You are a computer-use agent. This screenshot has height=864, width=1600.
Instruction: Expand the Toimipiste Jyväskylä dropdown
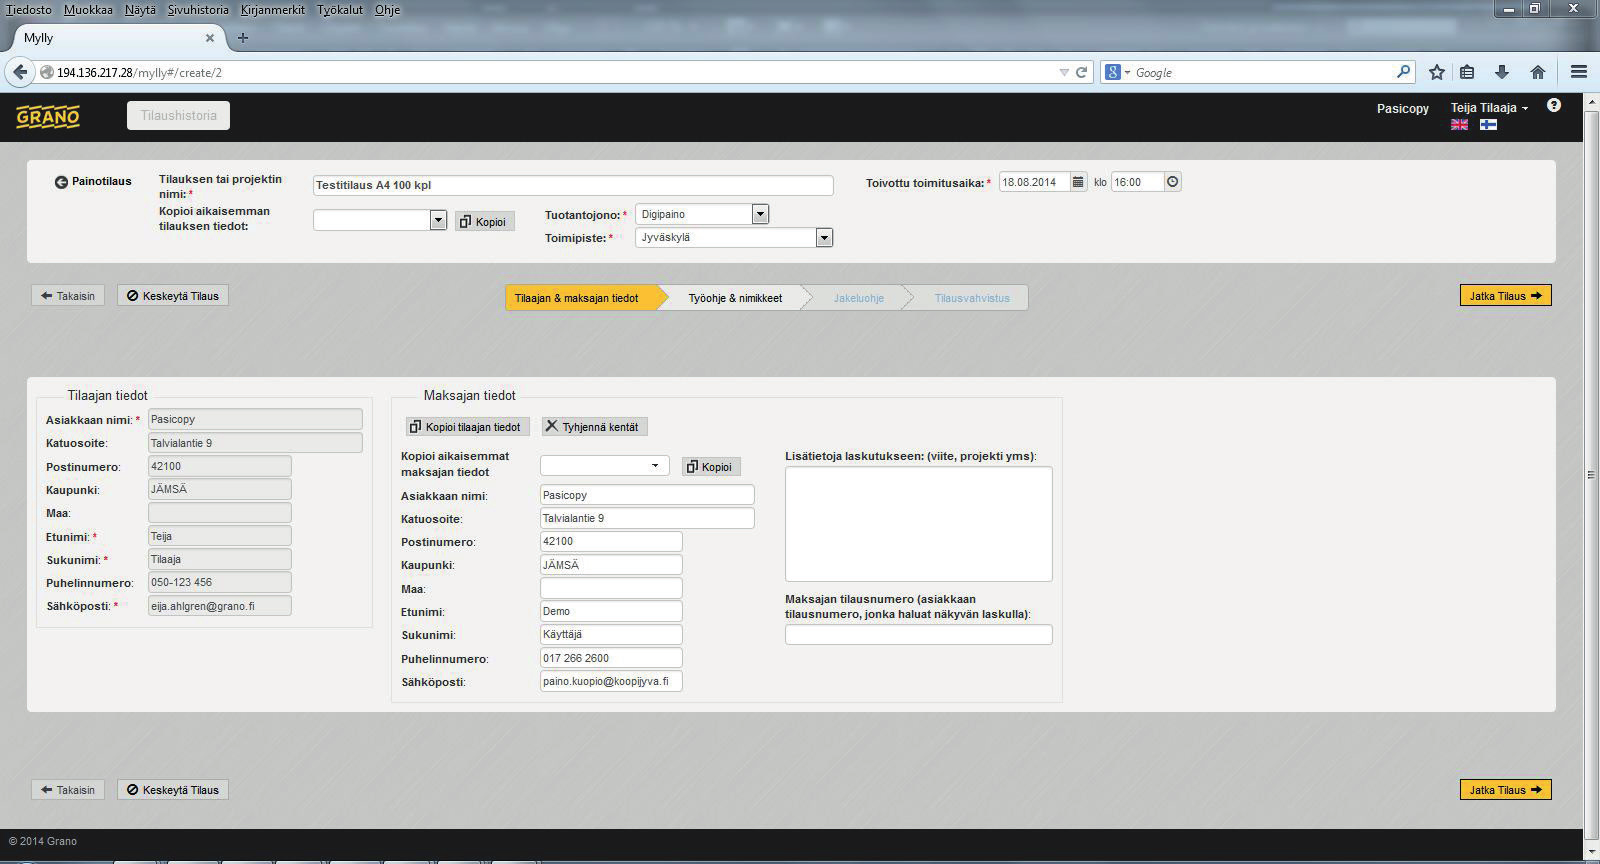click(x=824, y=238)
